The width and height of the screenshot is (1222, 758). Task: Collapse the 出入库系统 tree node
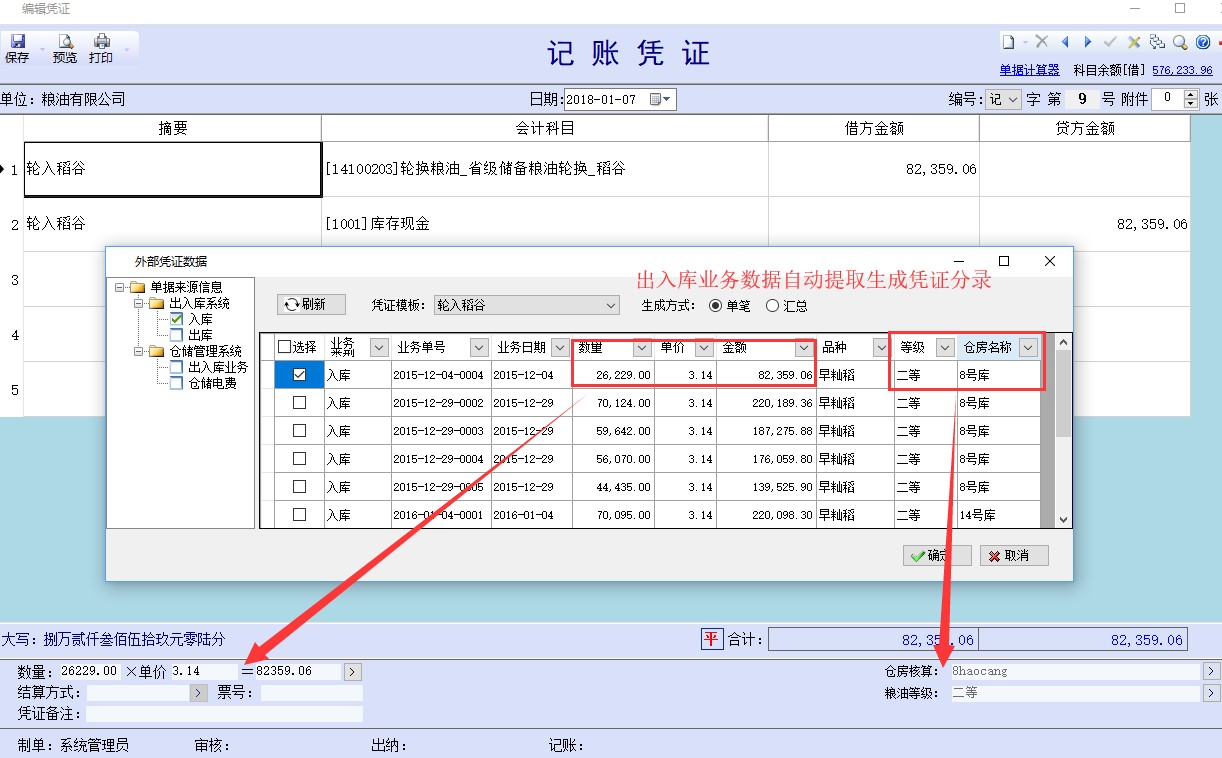(x=138, y=304)
